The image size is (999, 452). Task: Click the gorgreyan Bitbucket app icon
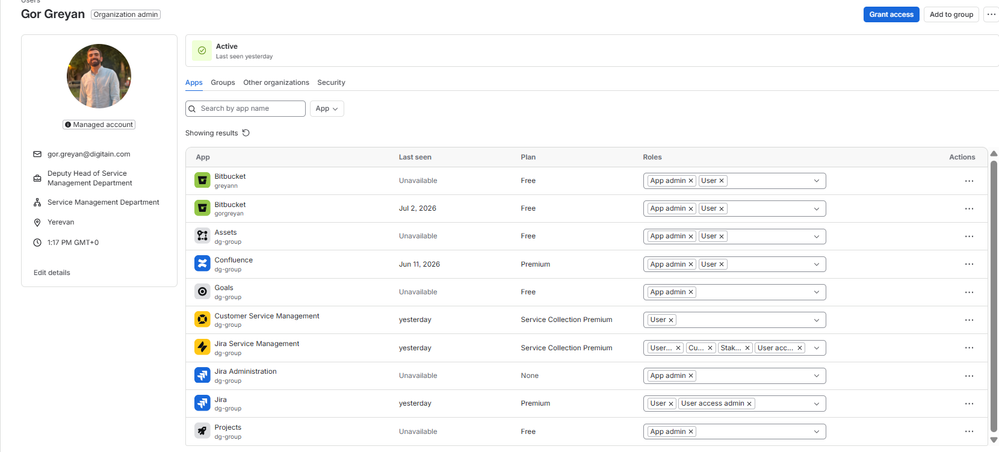click(x=202, y=208)
